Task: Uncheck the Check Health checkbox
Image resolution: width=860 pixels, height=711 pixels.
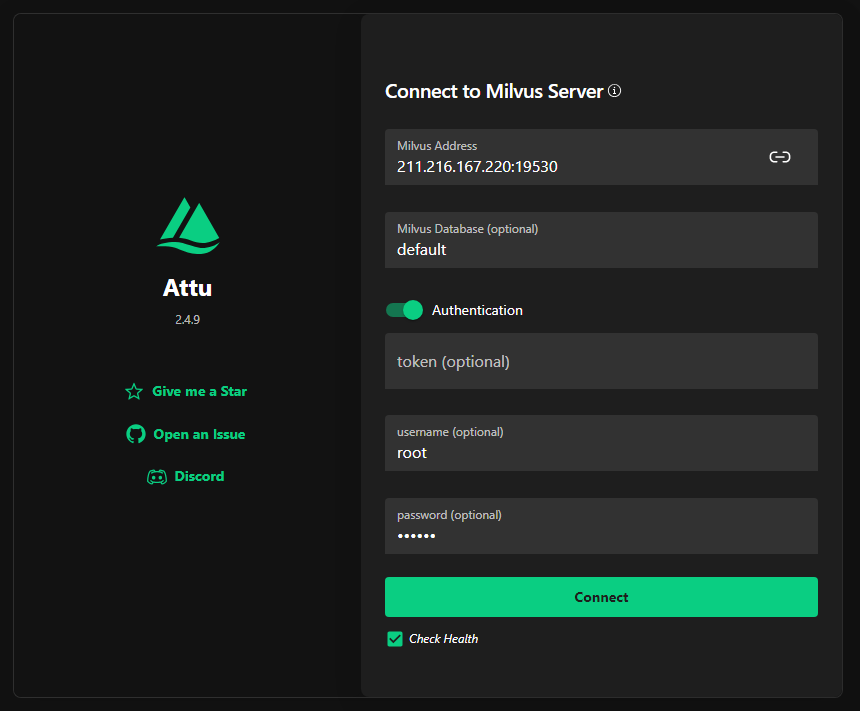Action: [395, 639]
